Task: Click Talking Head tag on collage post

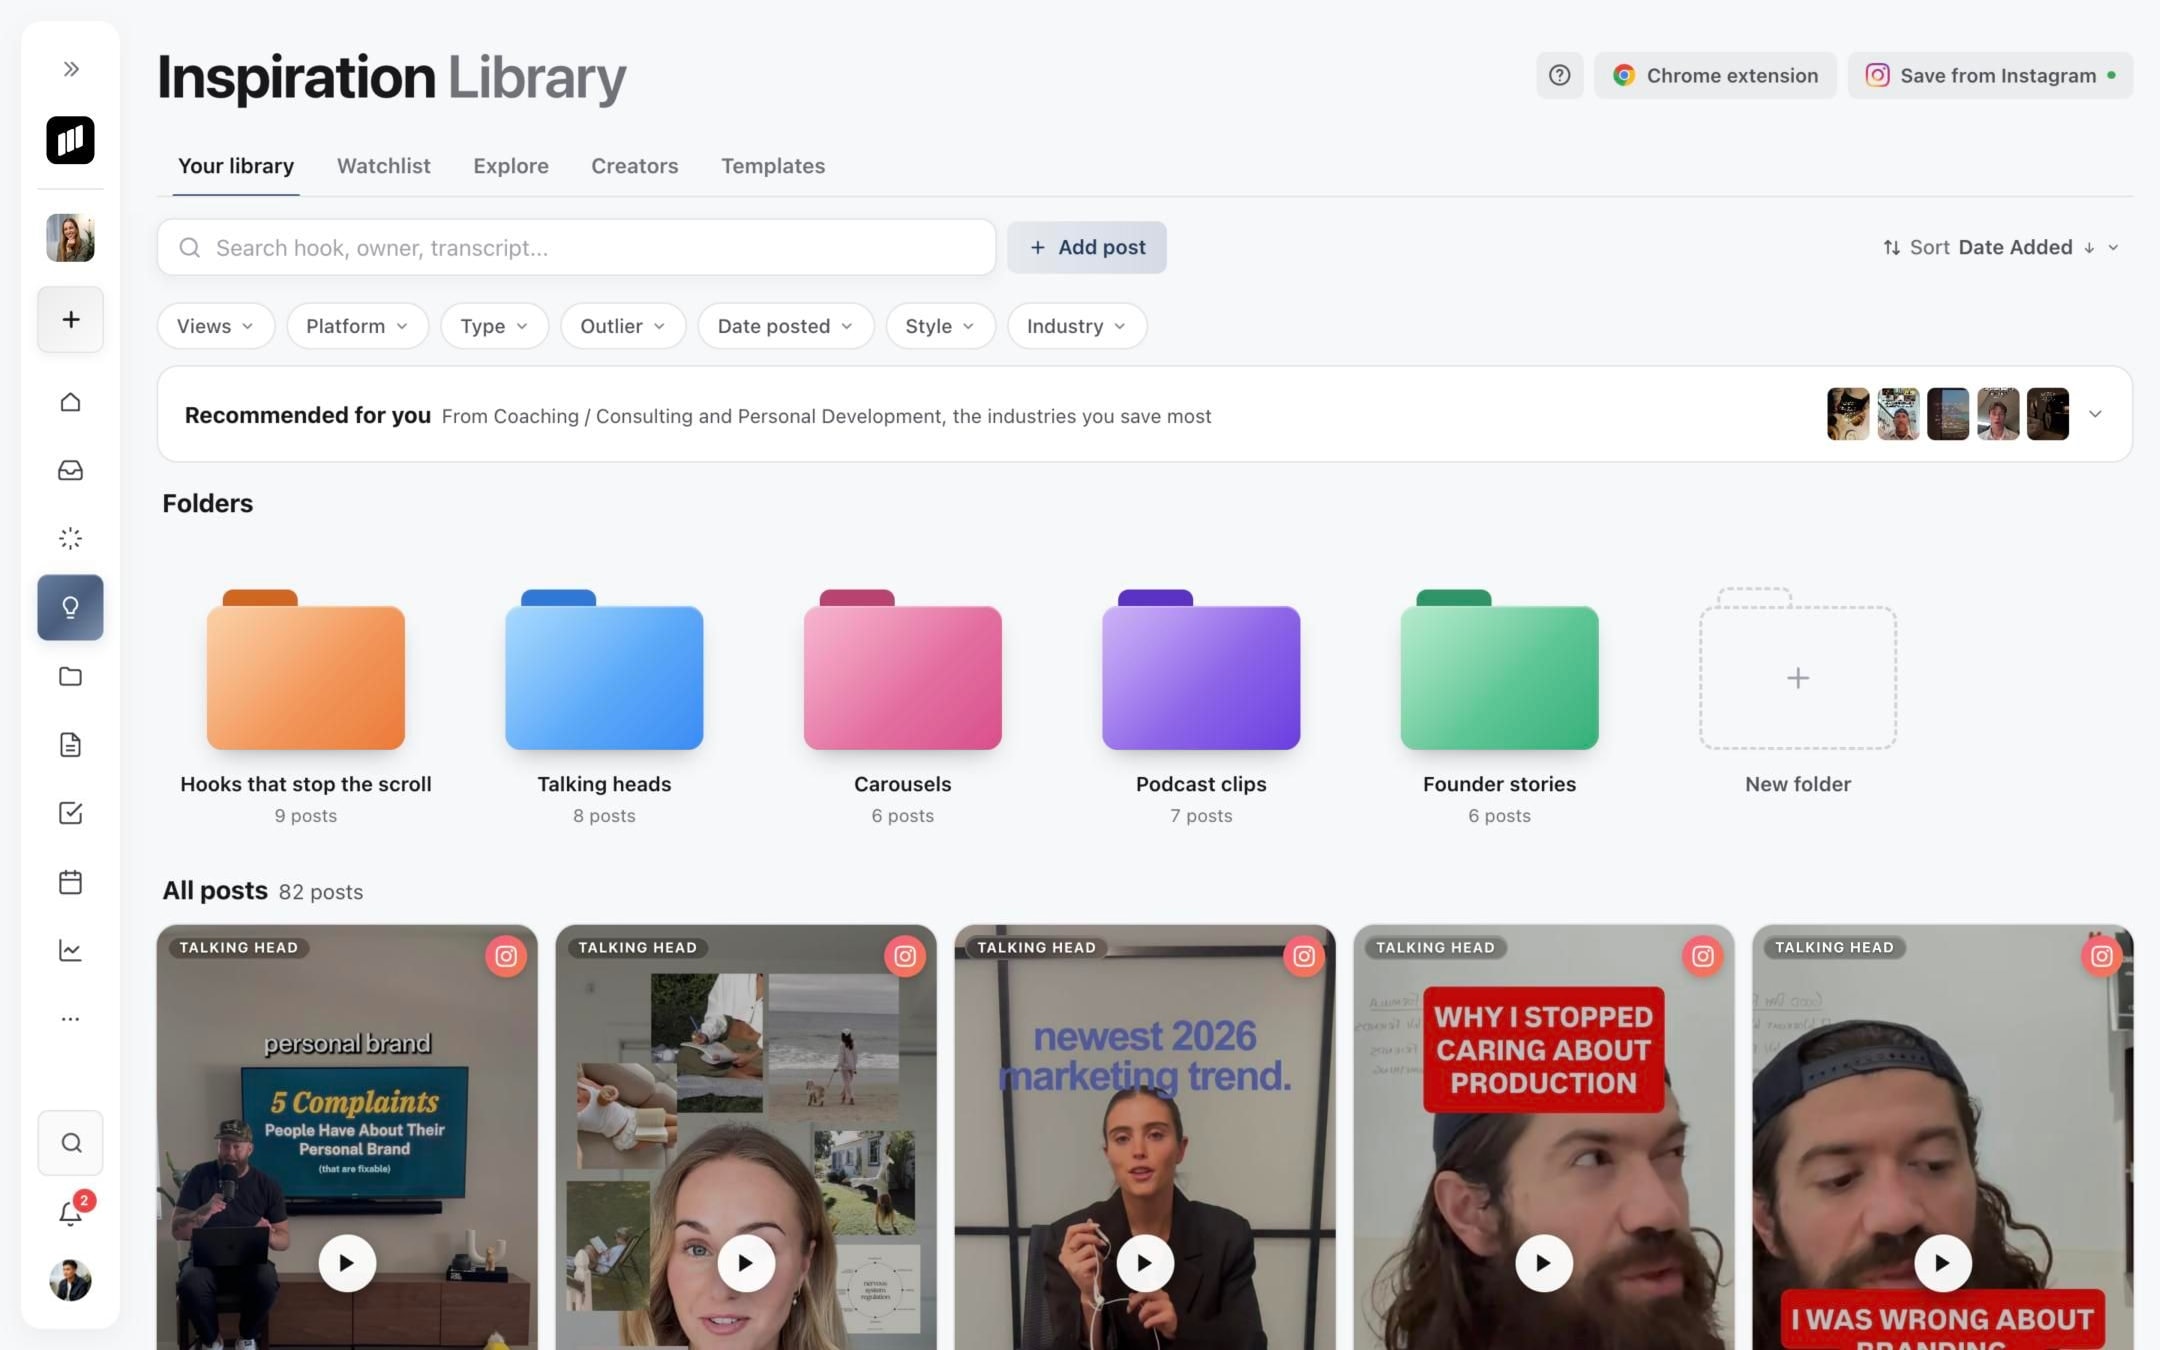Action: [637, 948]
